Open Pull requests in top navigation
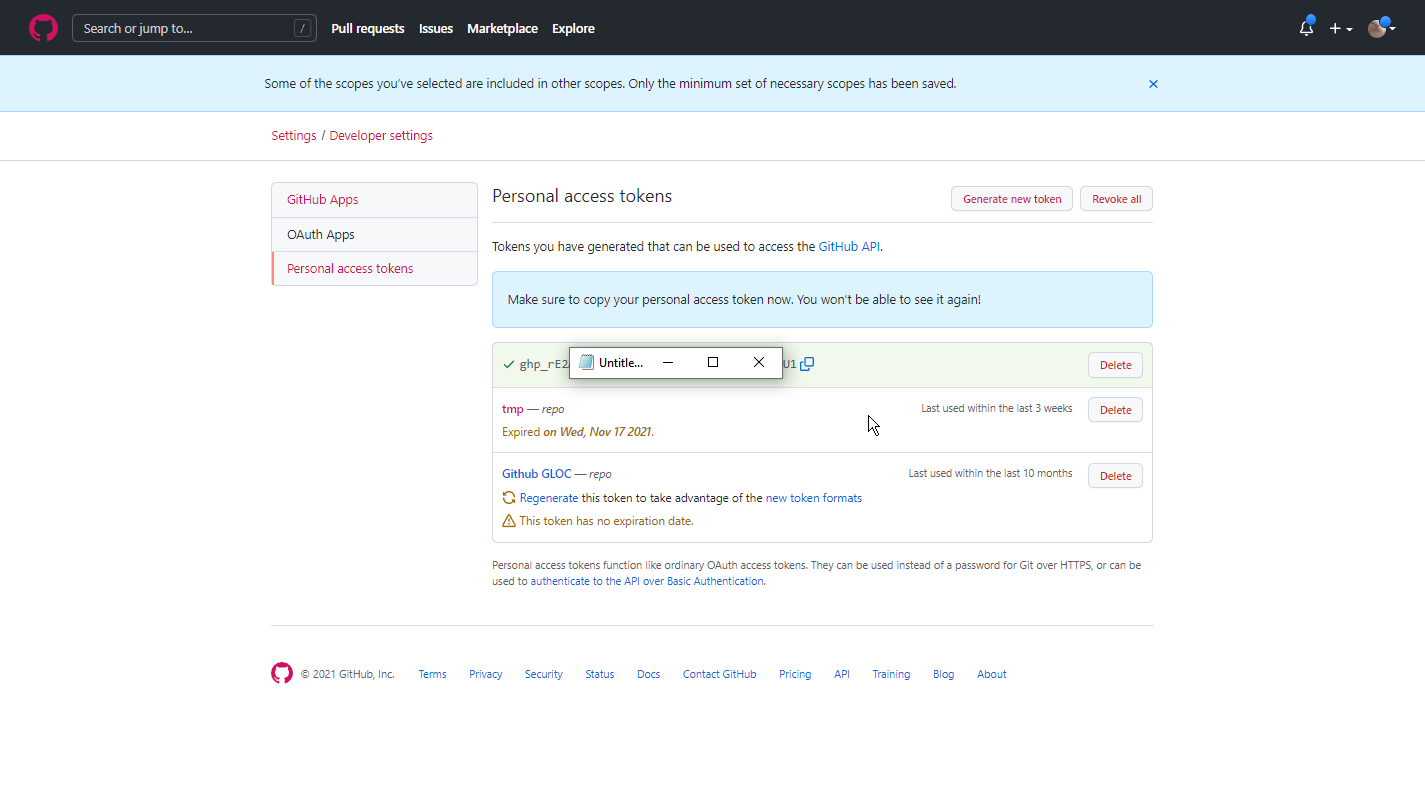This screenshot has height=785, width=1425. [367, 29]
